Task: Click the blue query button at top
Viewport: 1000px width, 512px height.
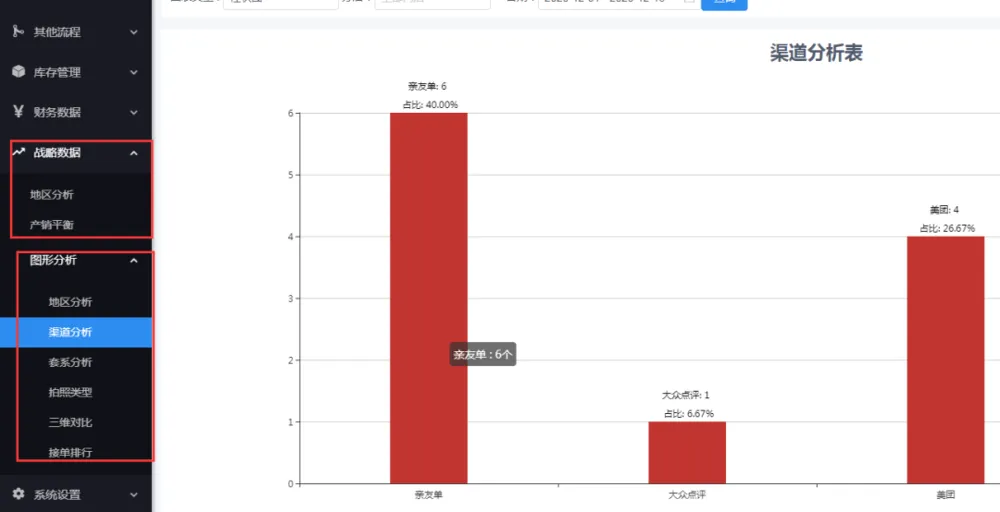Action: point(724,3)
